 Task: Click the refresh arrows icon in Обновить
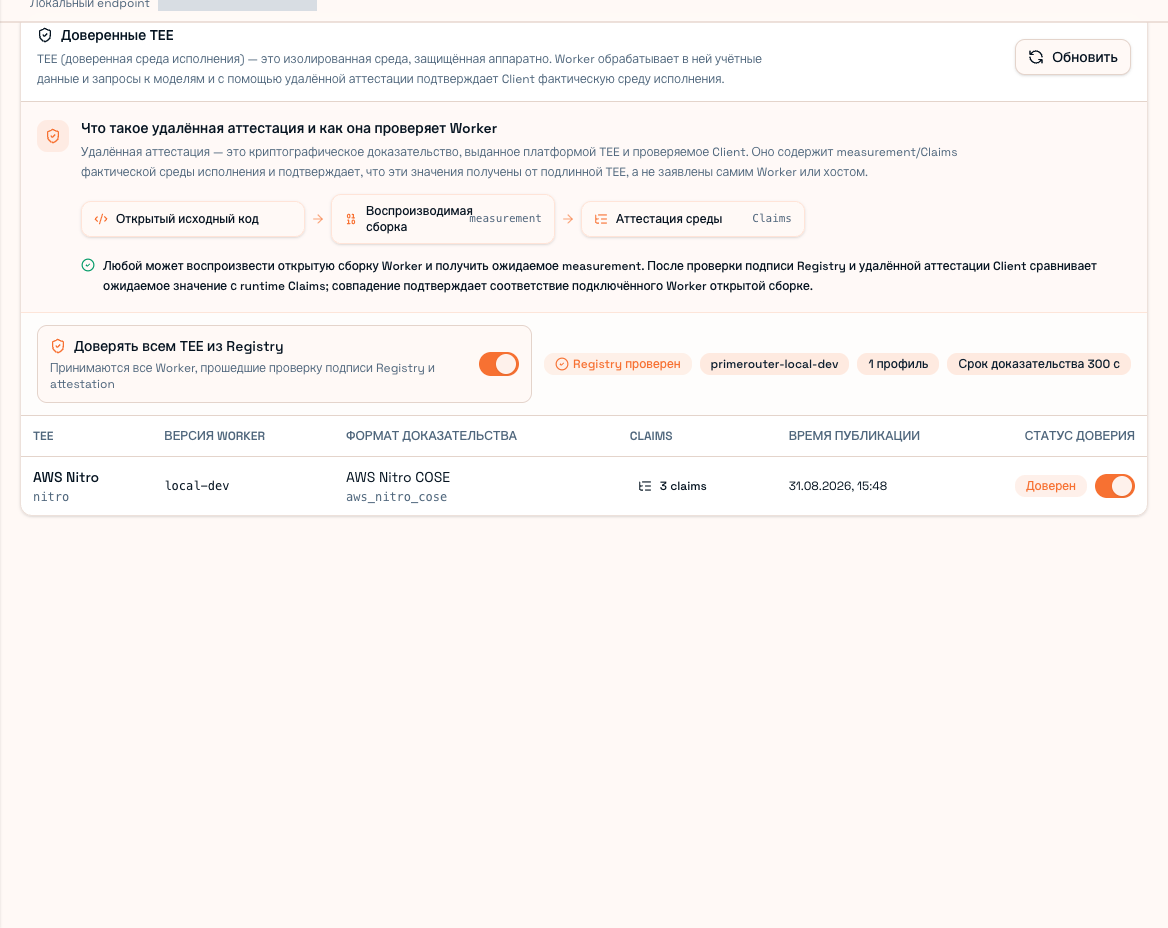[1036, 57]
